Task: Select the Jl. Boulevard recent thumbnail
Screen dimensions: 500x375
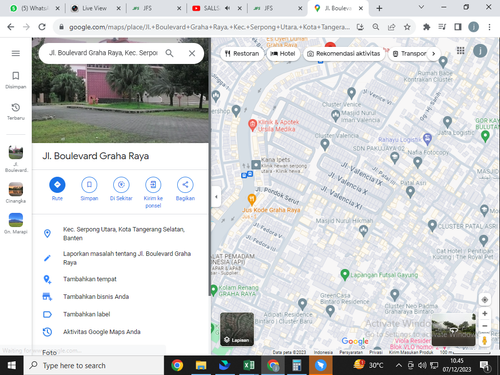Action: coord(16,159)
